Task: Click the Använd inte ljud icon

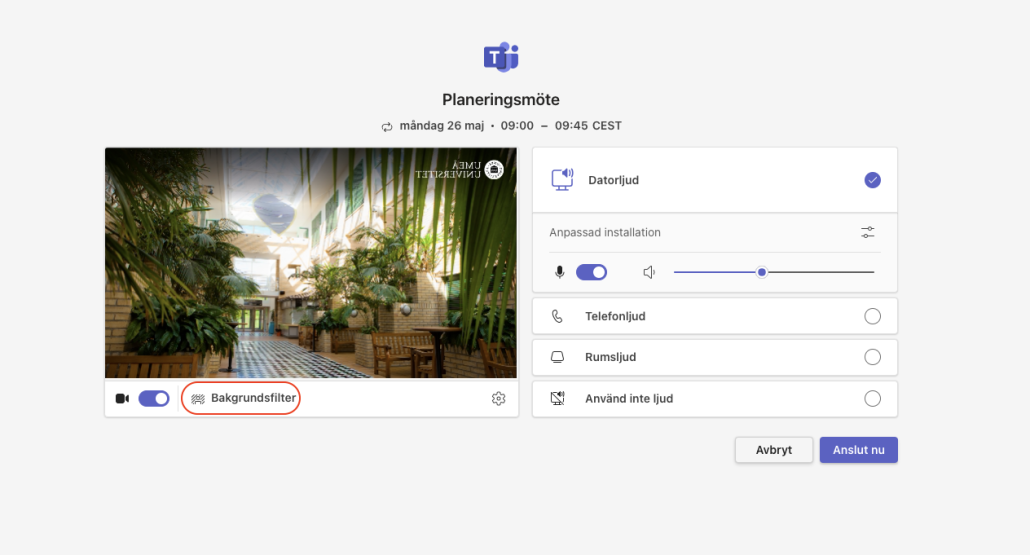Action: 557,398
